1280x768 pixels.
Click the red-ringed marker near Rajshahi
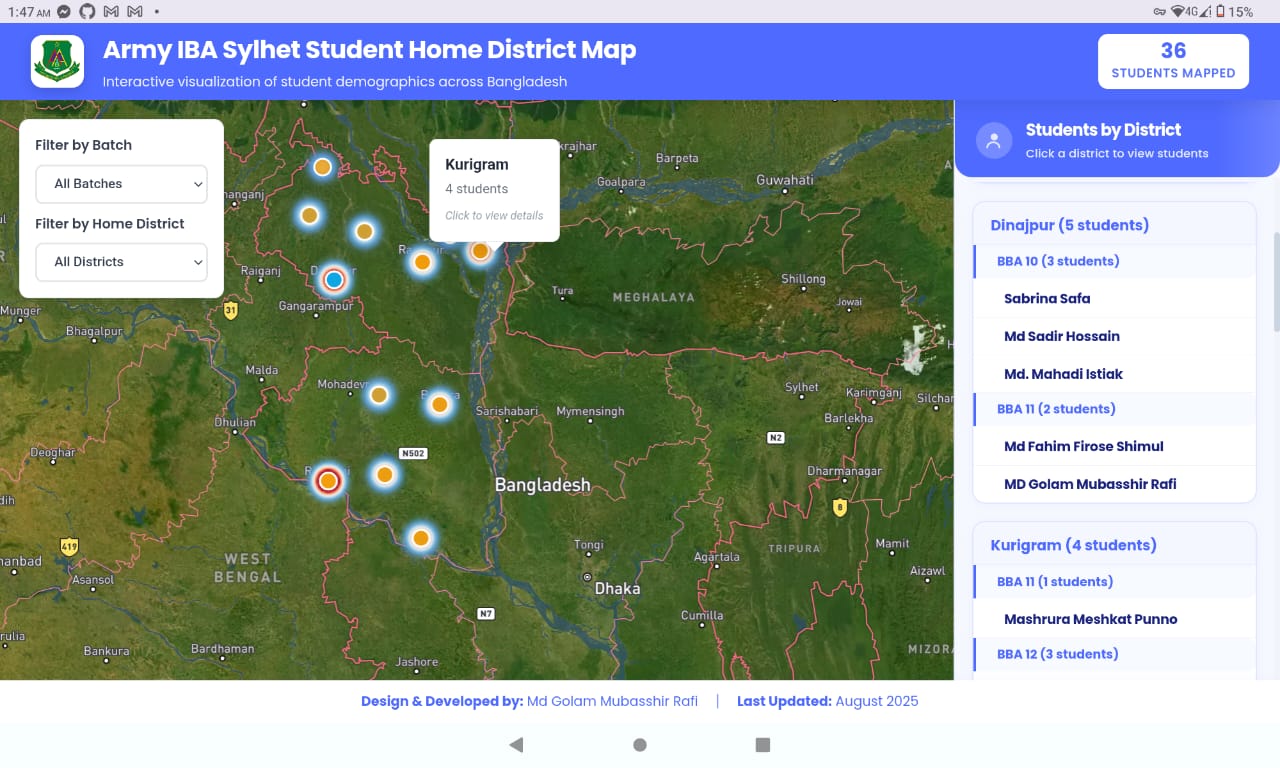[x=327, y=481]
